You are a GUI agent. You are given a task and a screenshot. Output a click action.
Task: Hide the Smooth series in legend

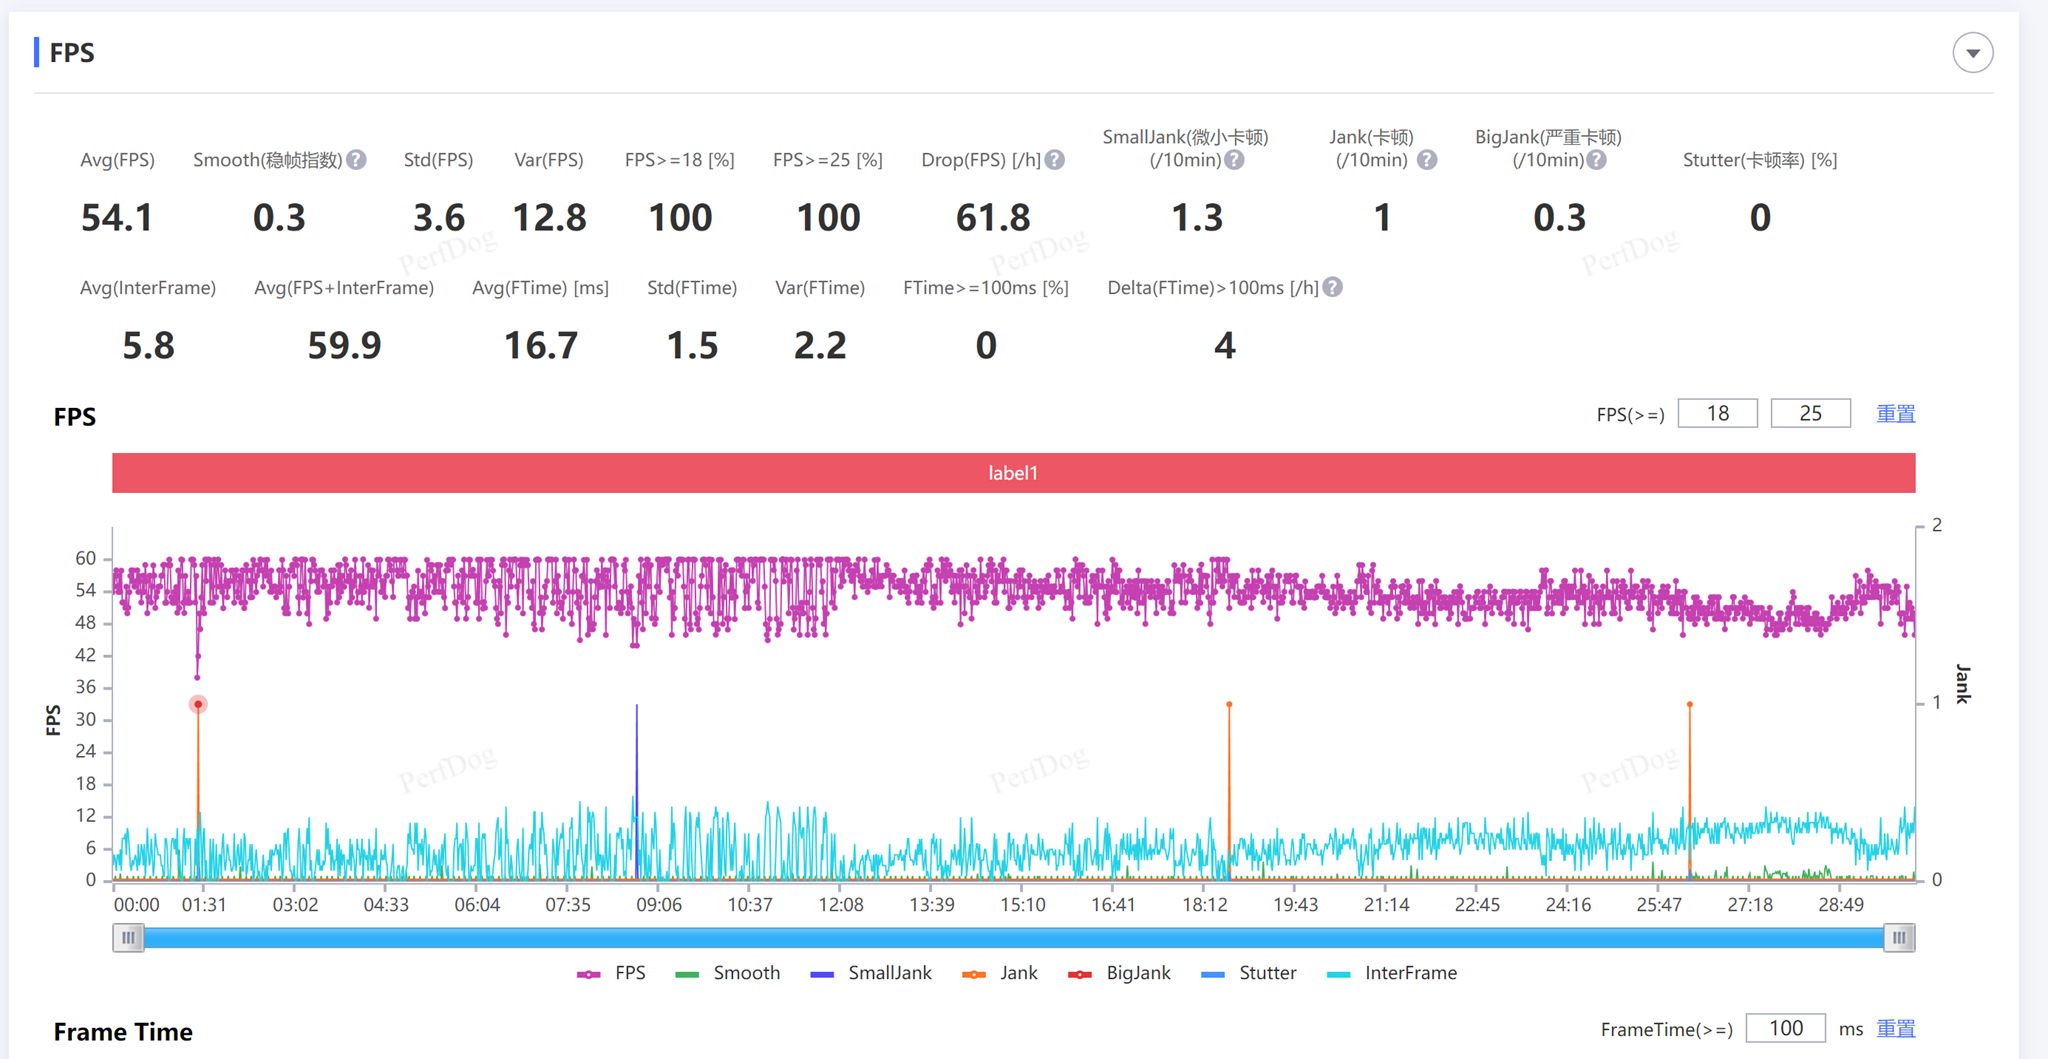pos(728,973)
